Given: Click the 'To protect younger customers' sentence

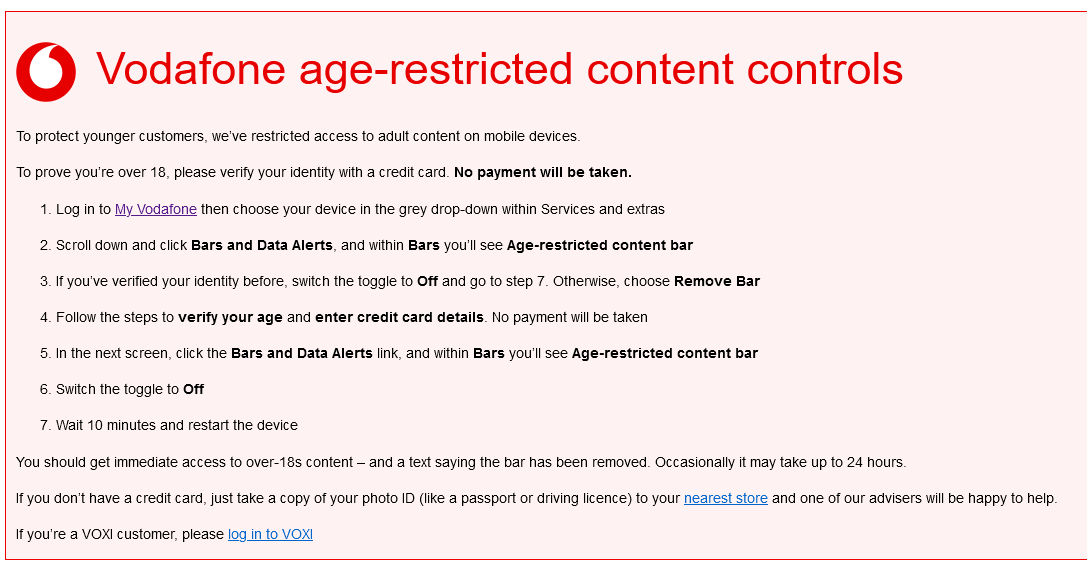Looking at the screenshot, I should pyautogui.click(x=298, y=137).
